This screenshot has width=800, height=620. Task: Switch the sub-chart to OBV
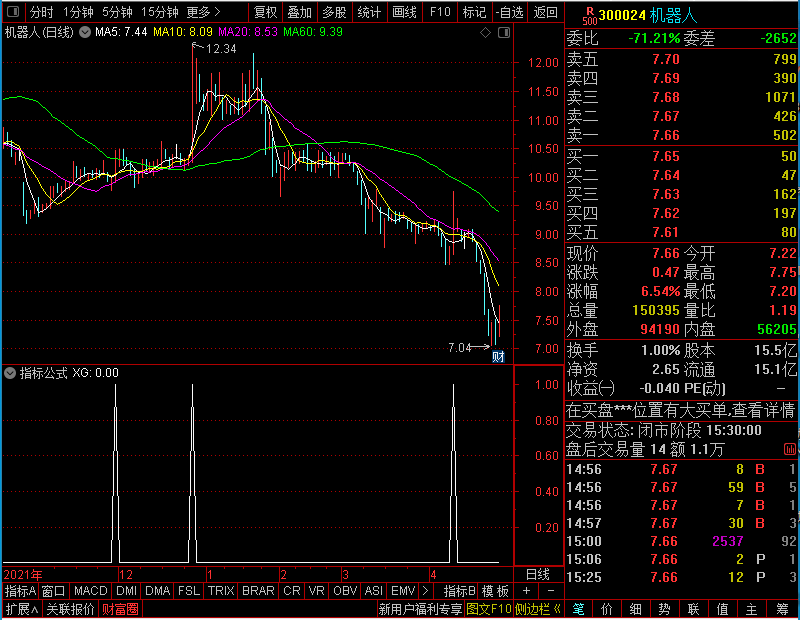click(x=345, y=591)
